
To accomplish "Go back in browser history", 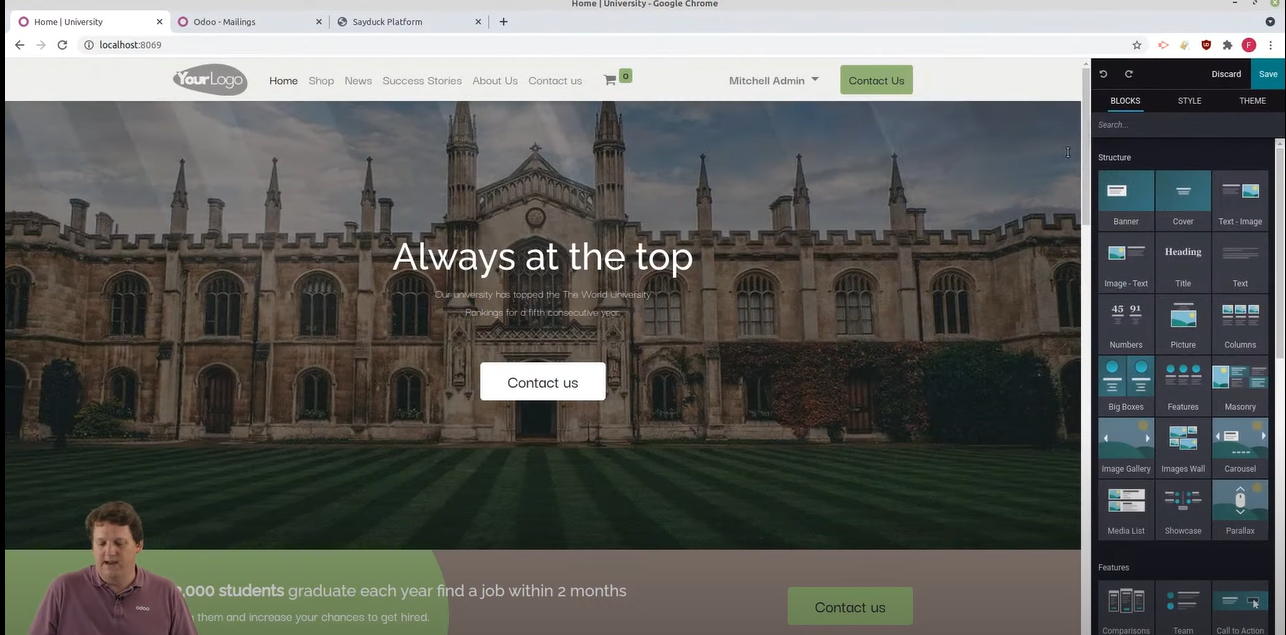I will [19, 45].
